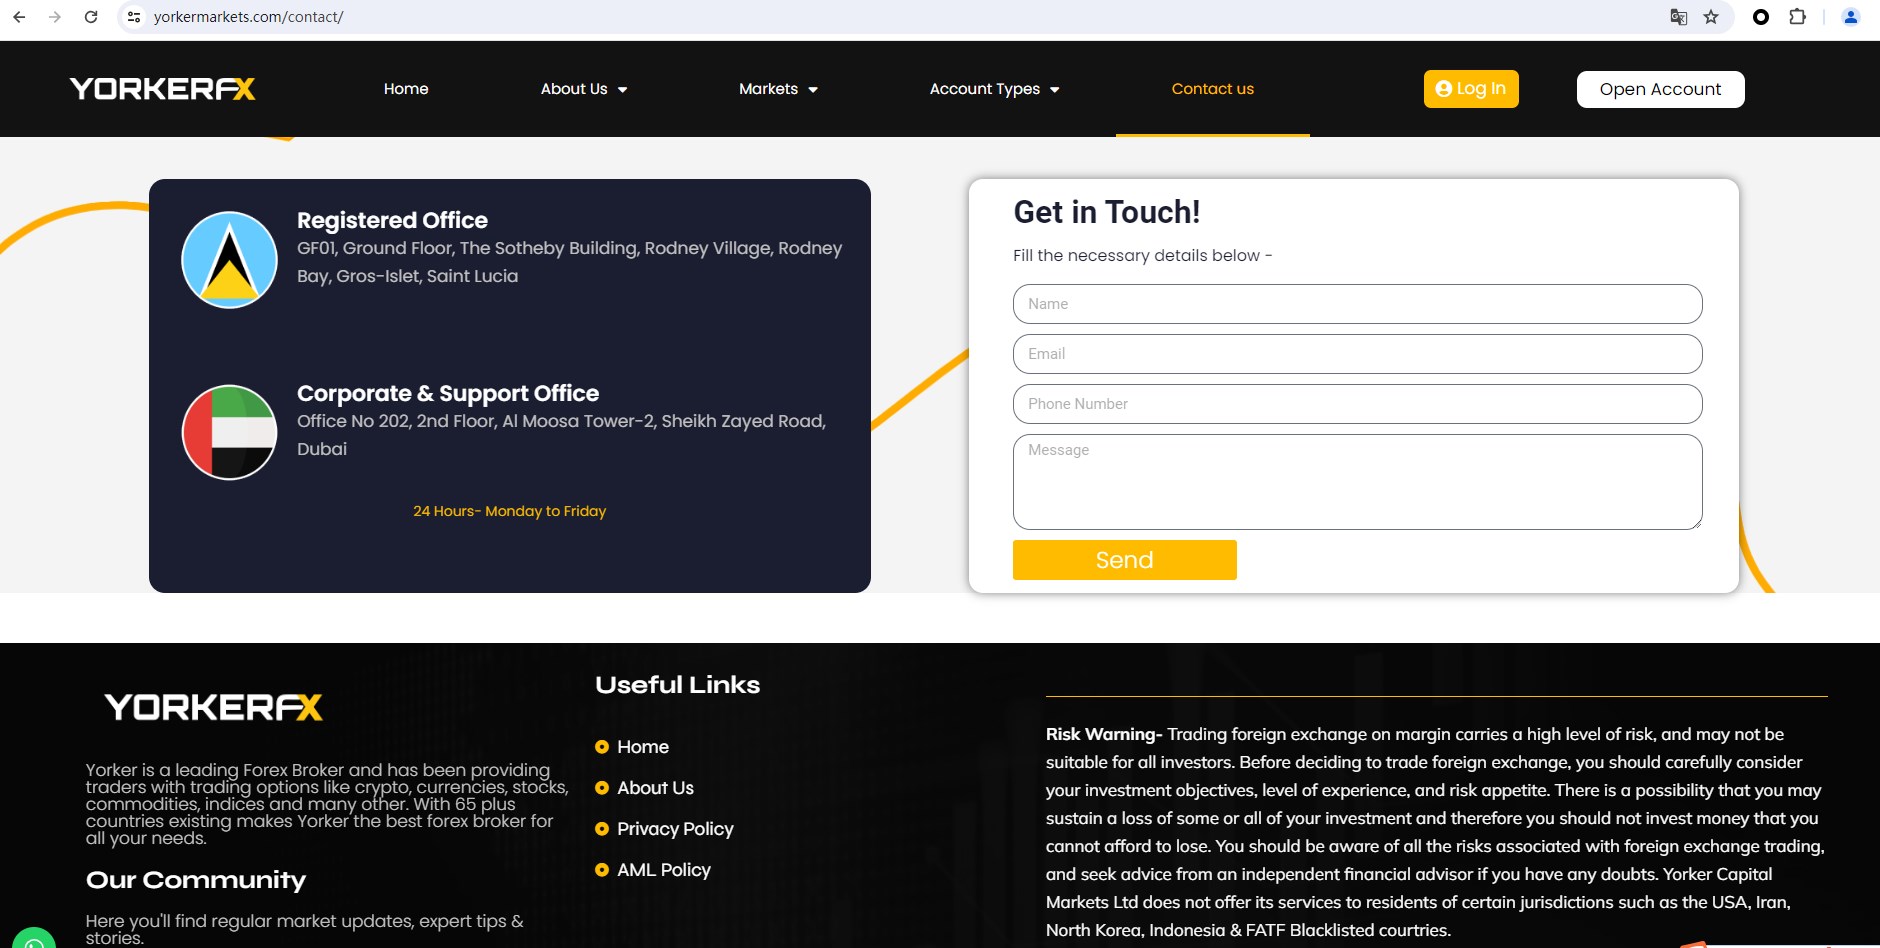The image size is (1880, 948).
Task: Click the UAE flag icon
Action: pos(229,432)
